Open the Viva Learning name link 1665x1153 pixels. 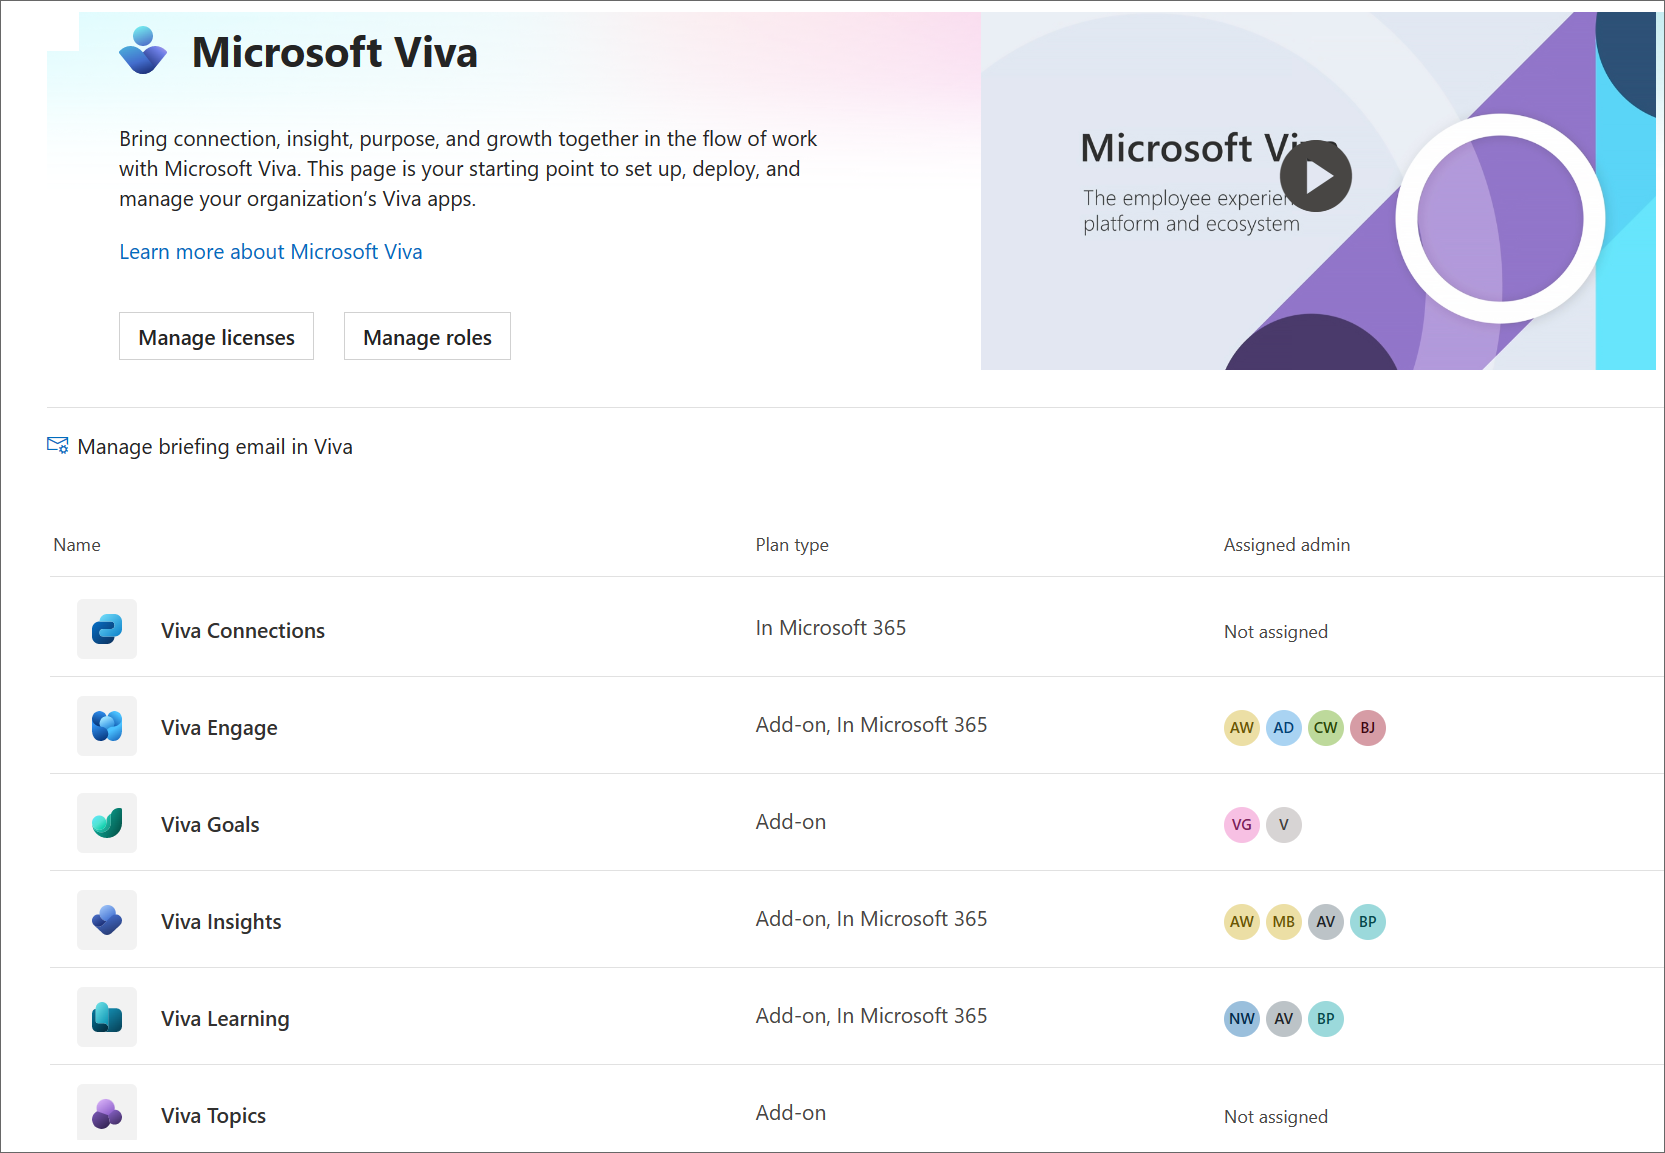coord(225,1019)
